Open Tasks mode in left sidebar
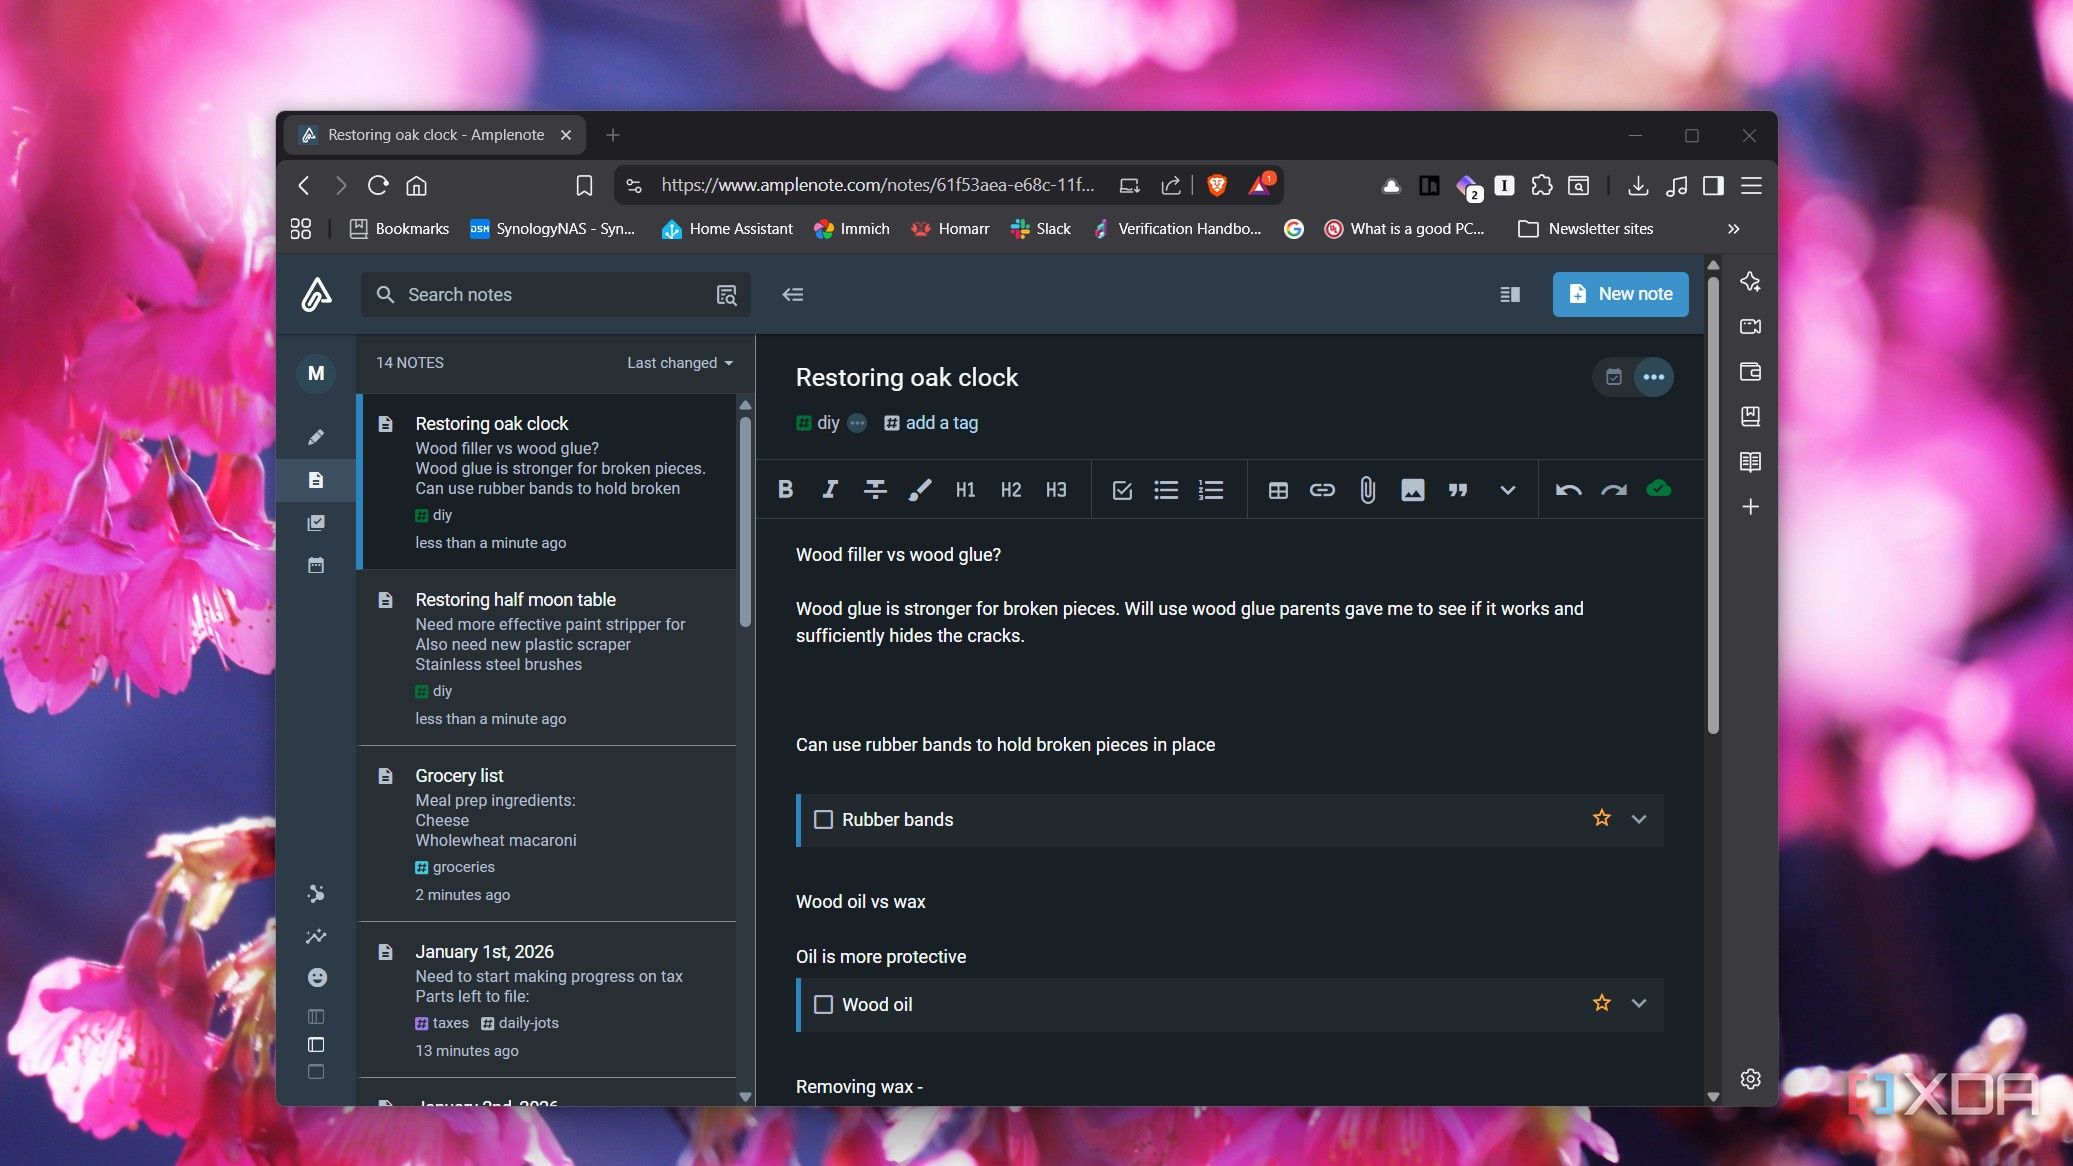Image resolution: width=2073 pixels, height=1166 pixels. click(316, 522)
